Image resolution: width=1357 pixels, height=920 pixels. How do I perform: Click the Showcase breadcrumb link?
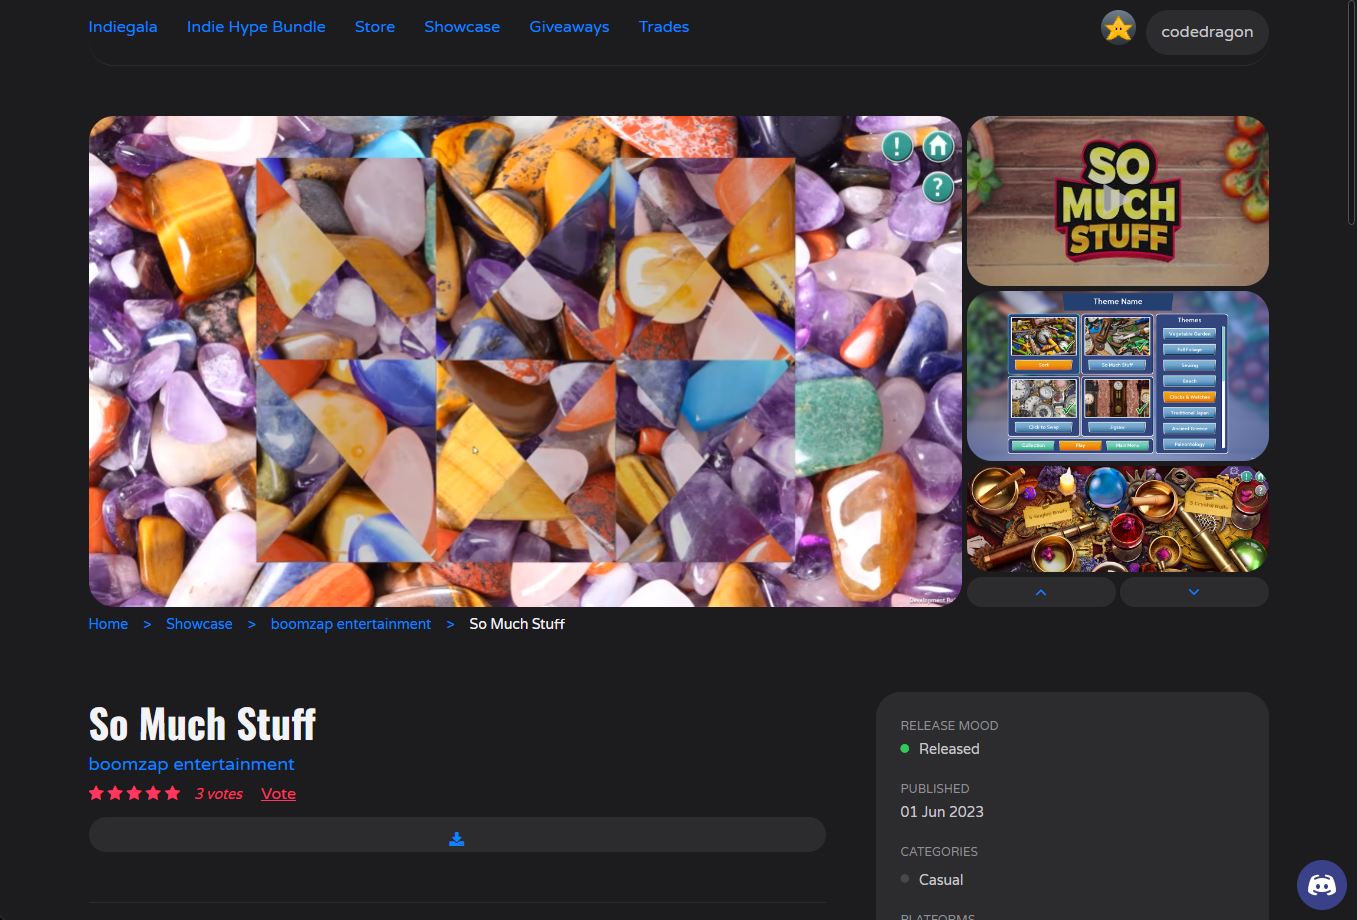coord(199,624)
